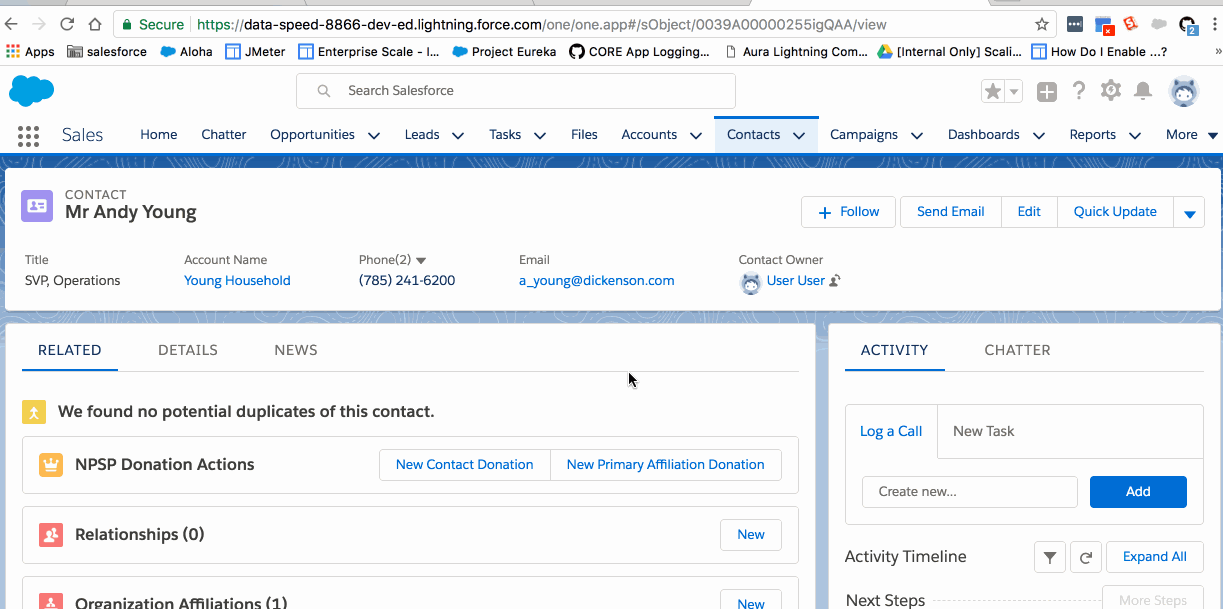Click the Create new... input field
Viewport: 1223px width, 609px height.
970,492
